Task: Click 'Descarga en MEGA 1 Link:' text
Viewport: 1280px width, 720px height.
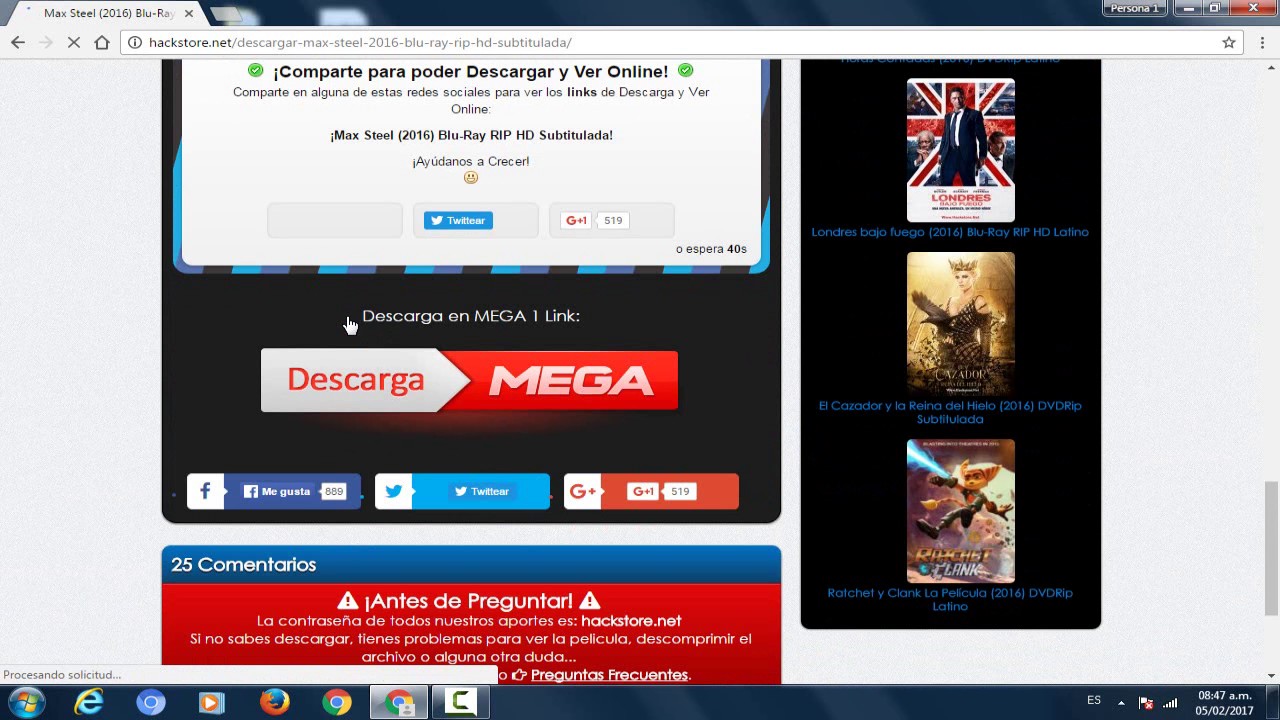Action: 471,316
